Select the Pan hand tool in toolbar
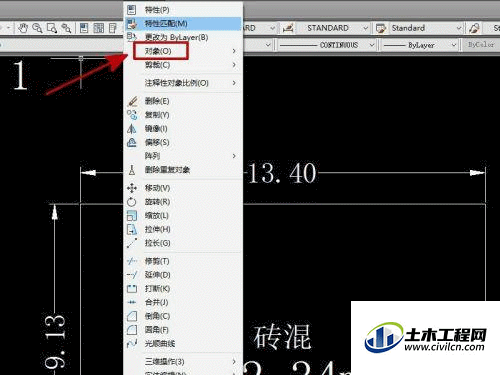This screenshot has width=500, height=375. click(23, 28)
